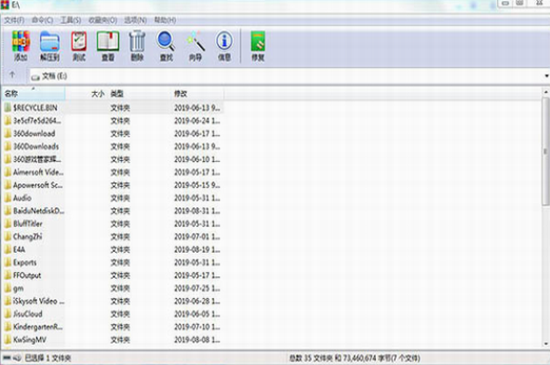Screen dimensions: 550x365
Task: Click the View (查看) book icon
Action: (108, 41)
